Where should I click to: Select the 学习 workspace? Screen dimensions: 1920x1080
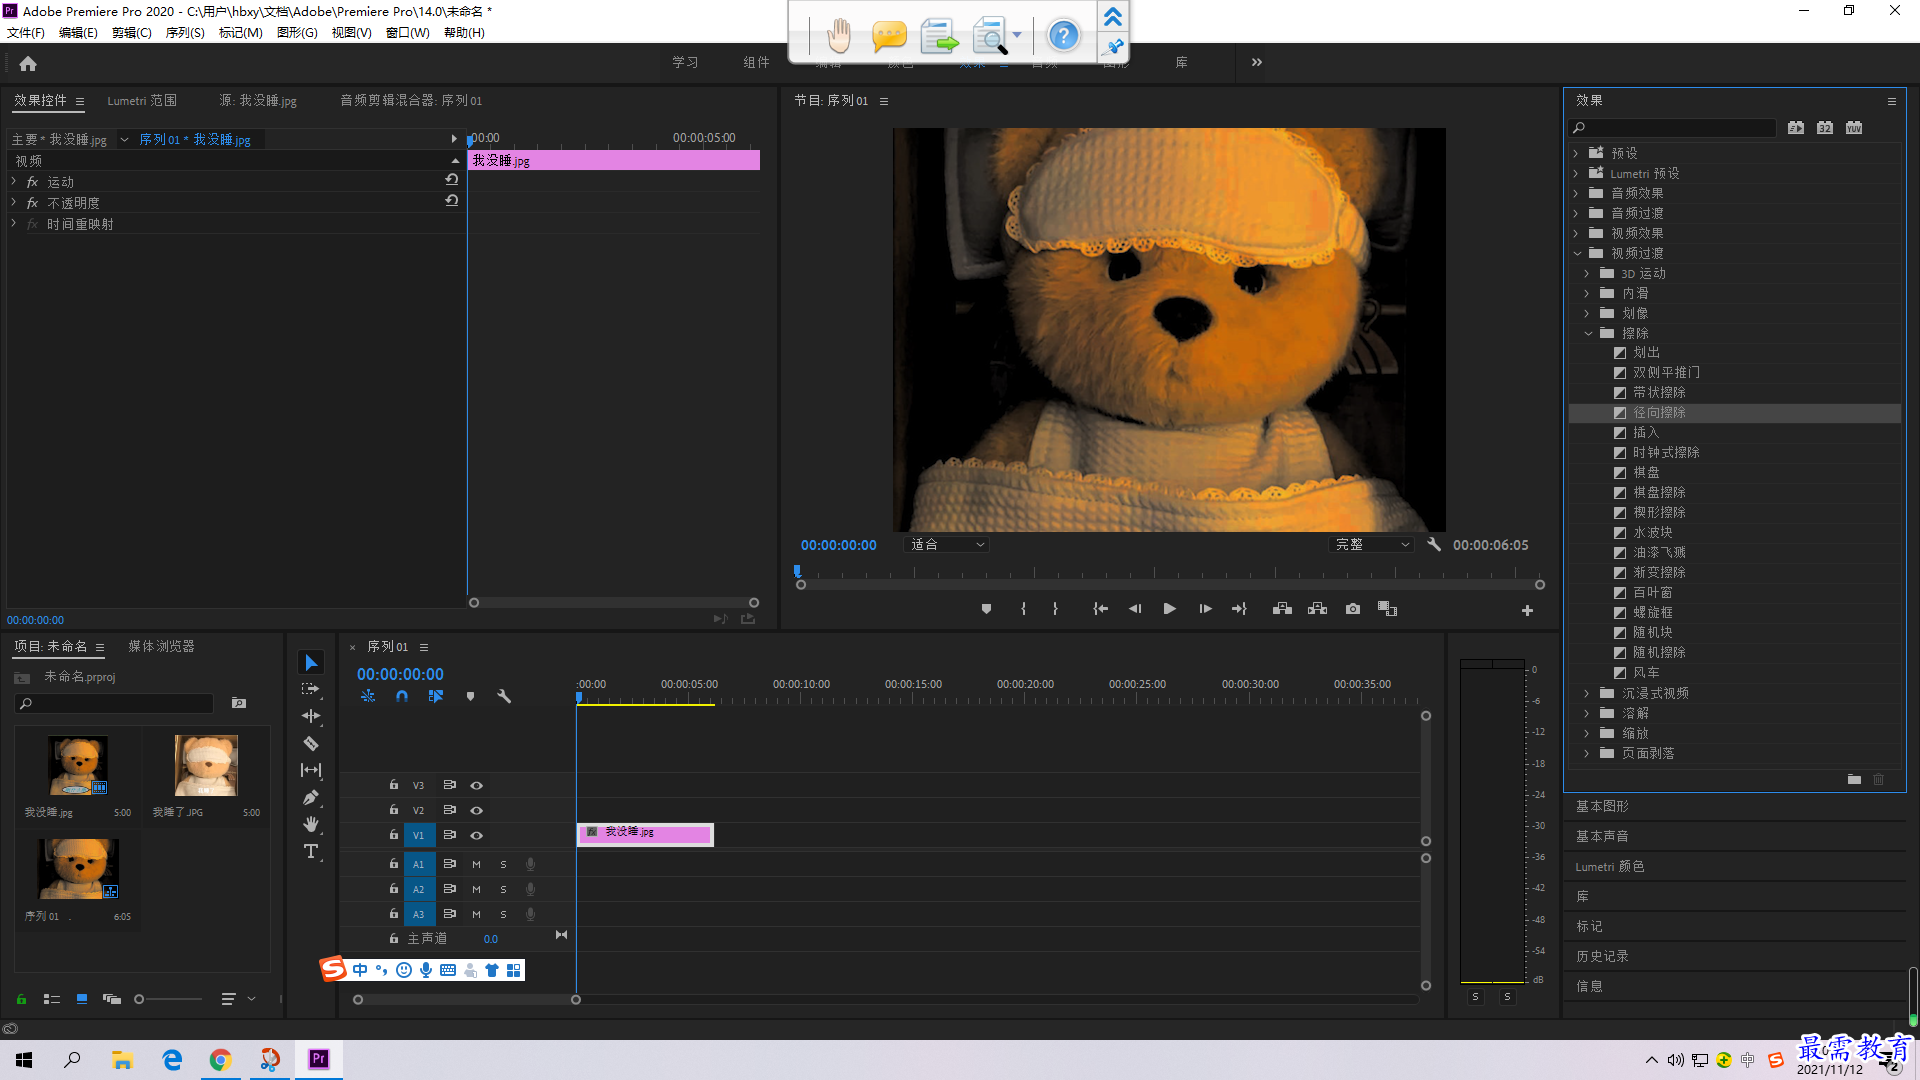coord(685,62)
